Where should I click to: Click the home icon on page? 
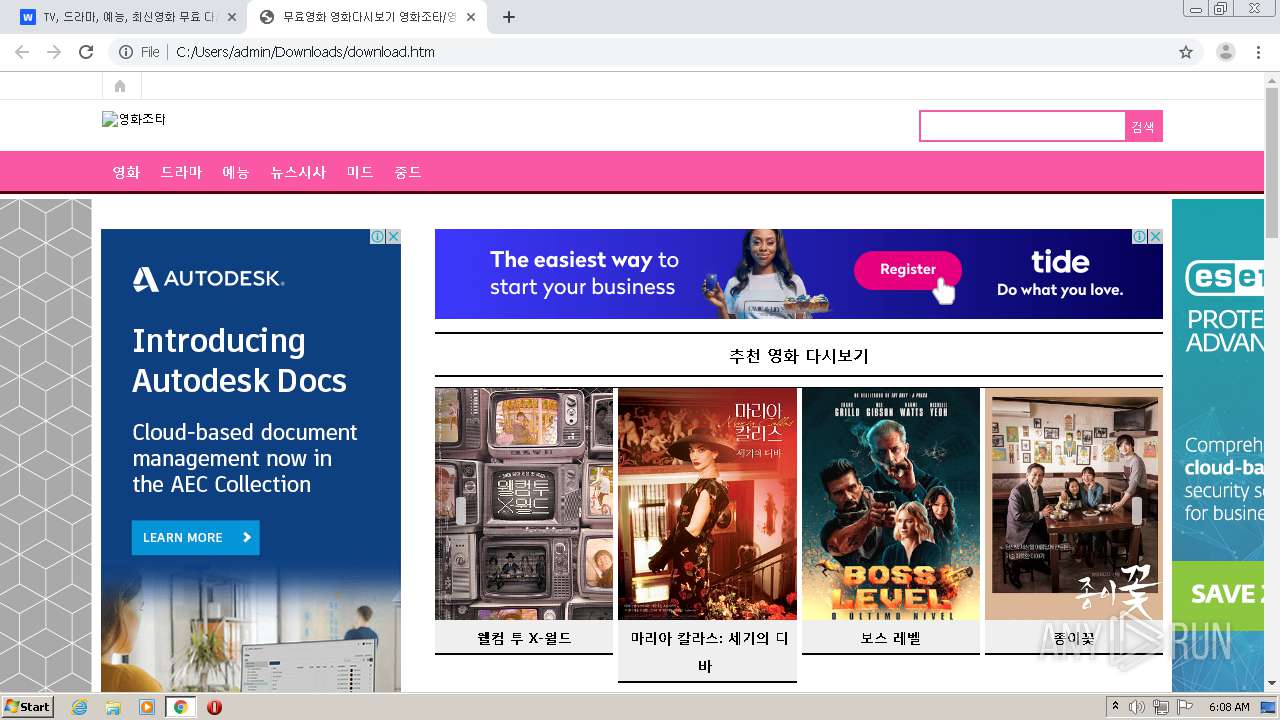(x=120, y=86)
